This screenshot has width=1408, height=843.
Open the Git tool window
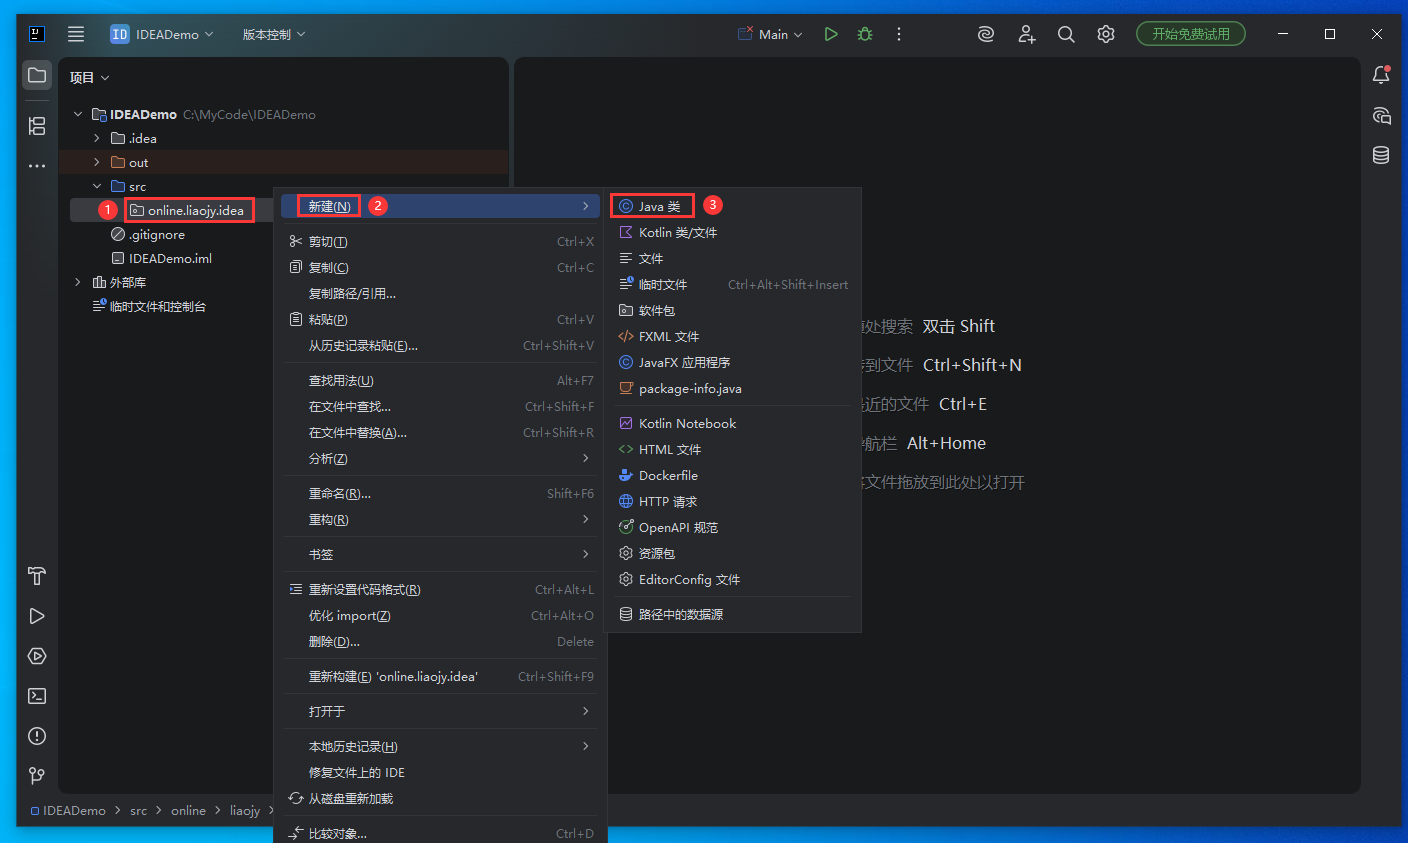[37, 775]
